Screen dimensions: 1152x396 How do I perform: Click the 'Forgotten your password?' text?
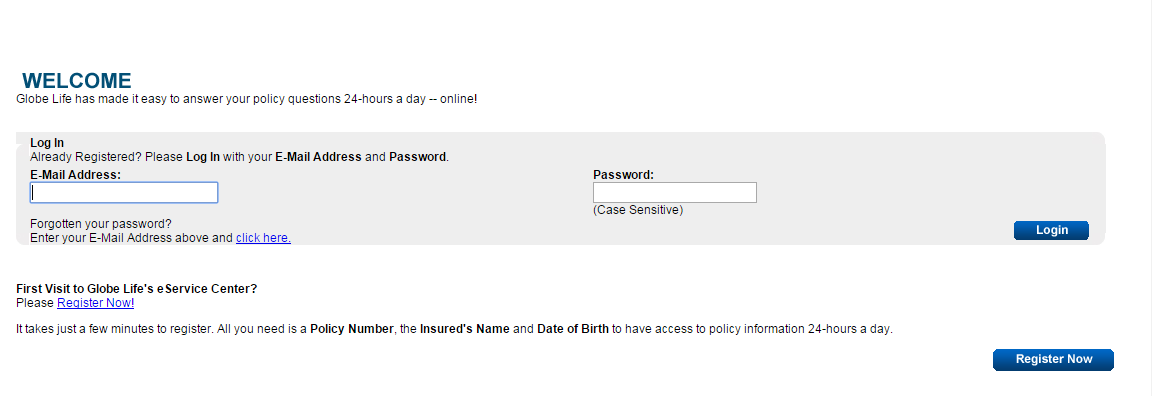pos(101,224)
